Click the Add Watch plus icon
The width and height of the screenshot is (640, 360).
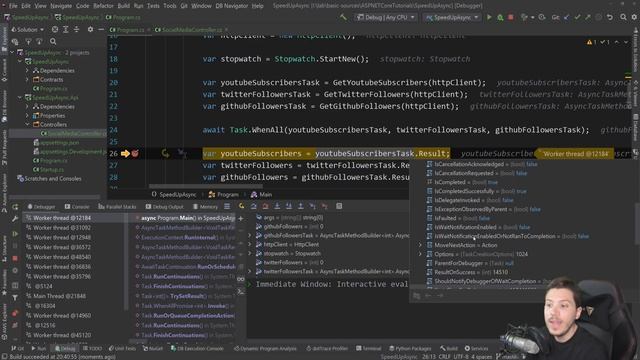point(241,218)
